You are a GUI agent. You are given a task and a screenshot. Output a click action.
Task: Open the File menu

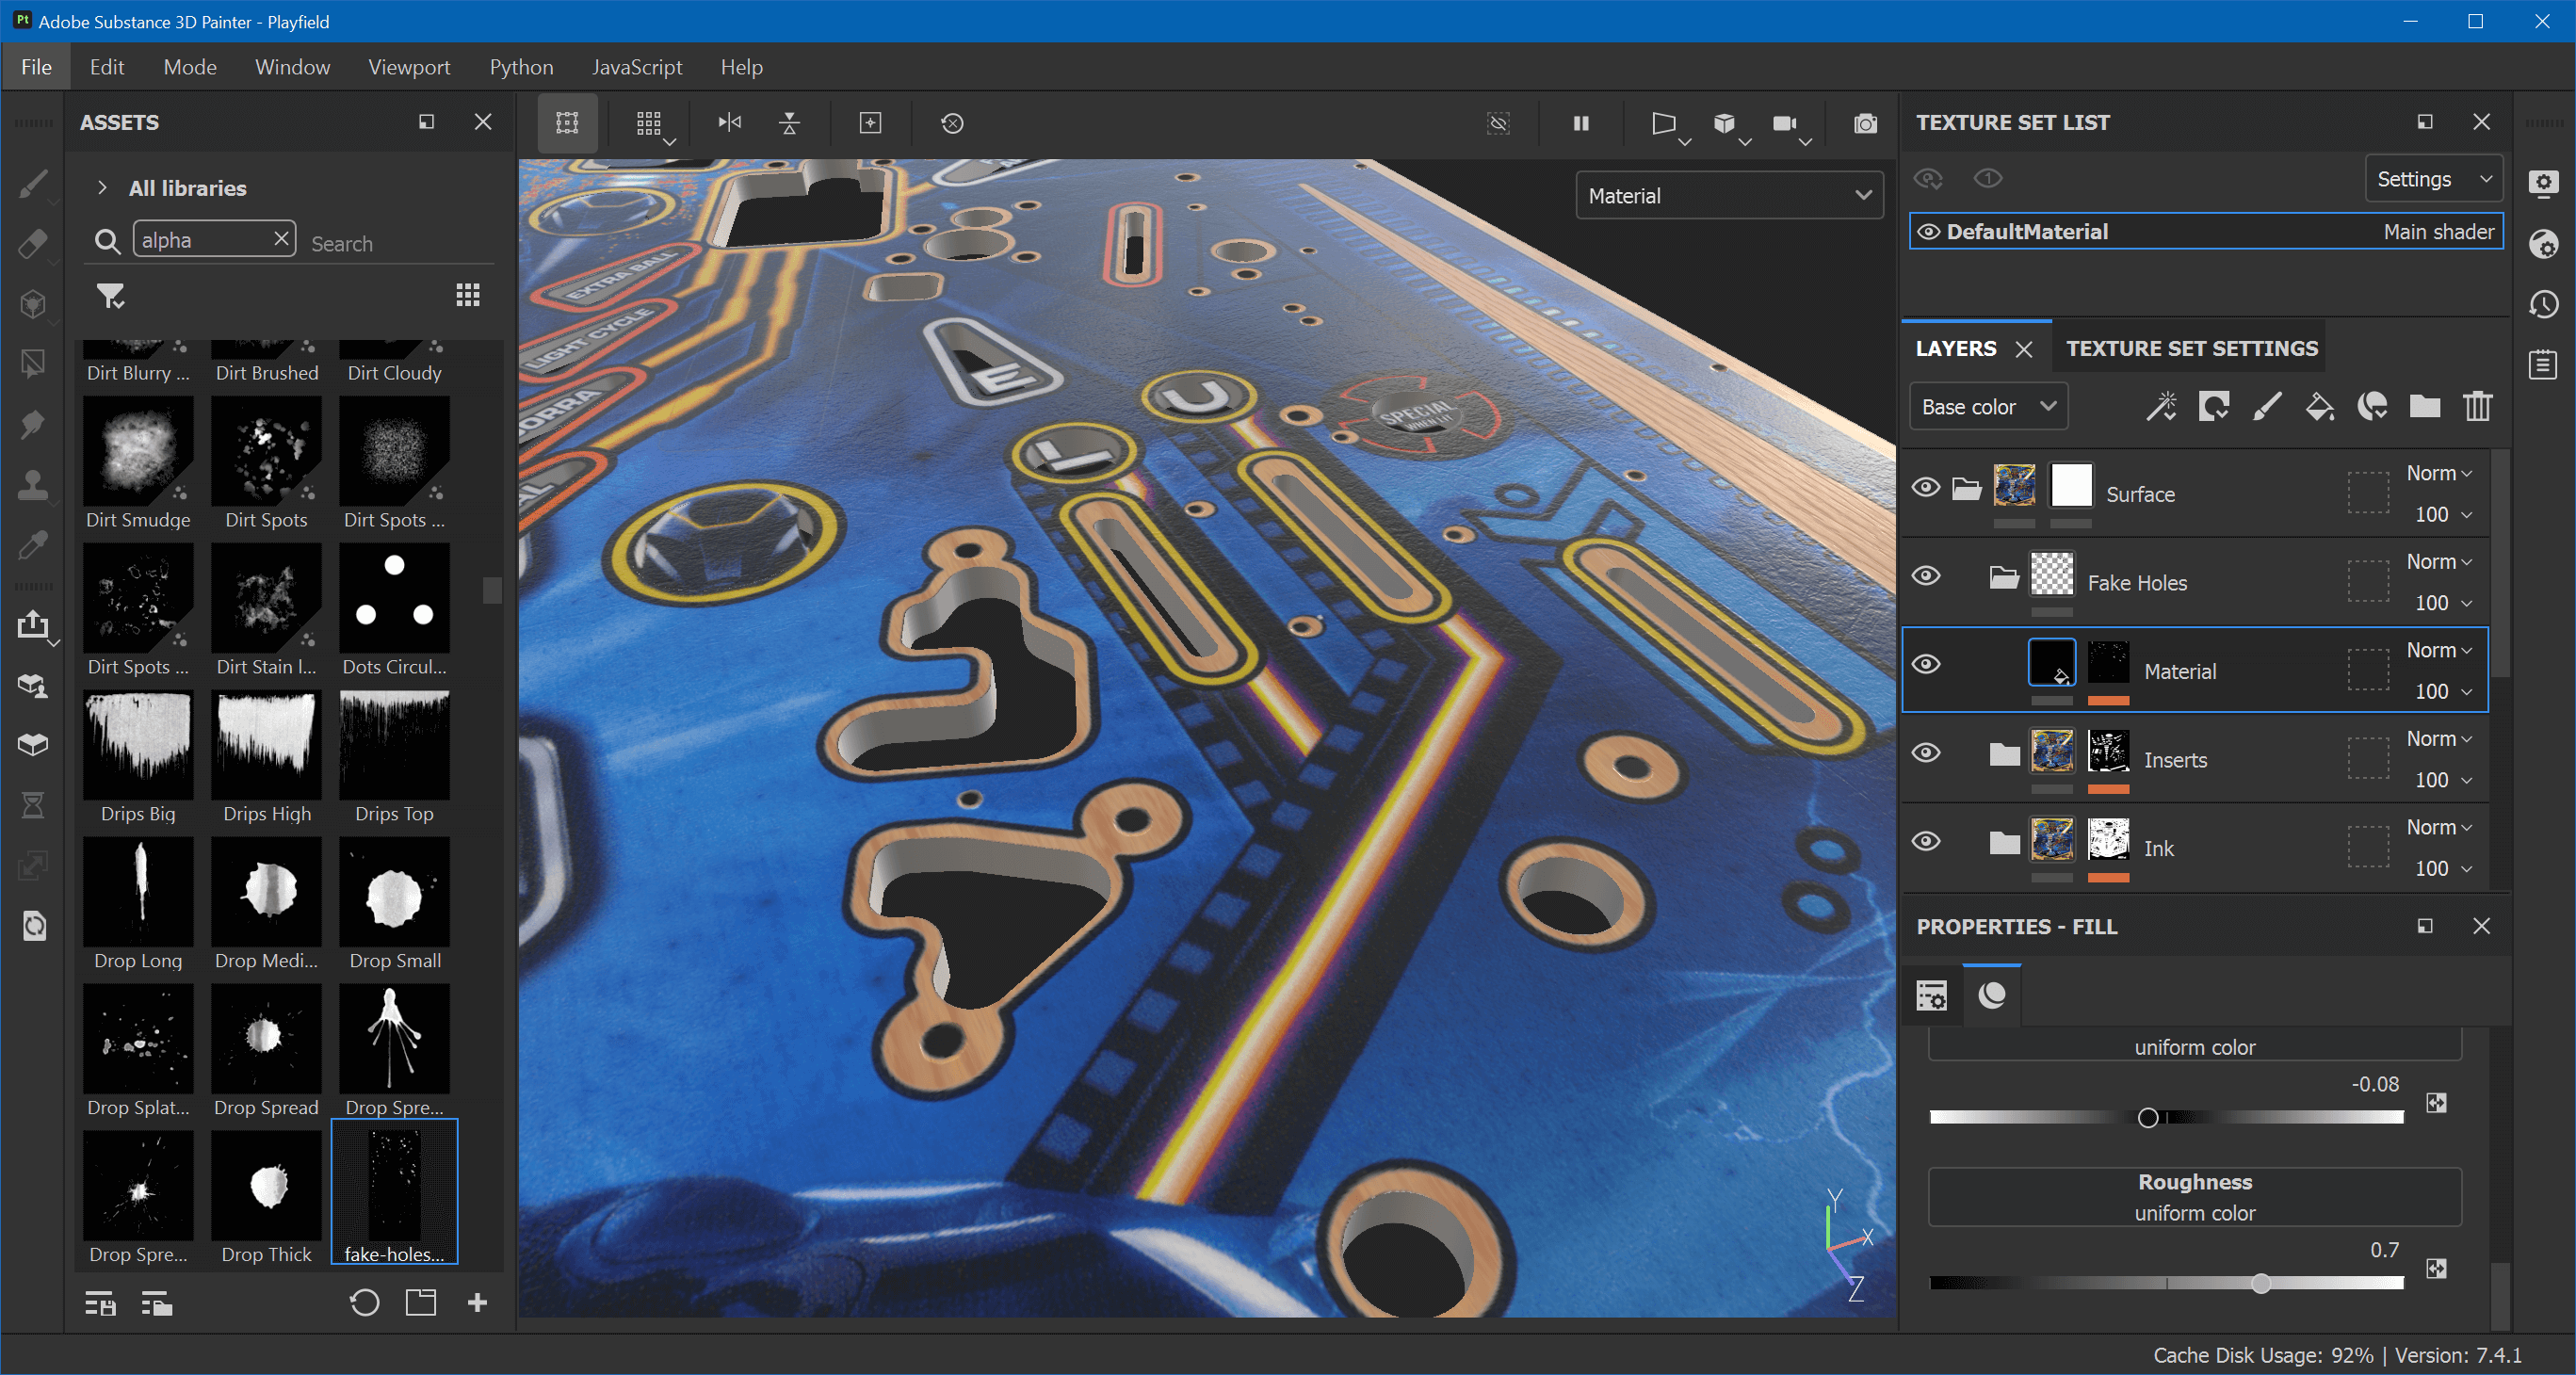pyautogui.click(x=36, y=67)
